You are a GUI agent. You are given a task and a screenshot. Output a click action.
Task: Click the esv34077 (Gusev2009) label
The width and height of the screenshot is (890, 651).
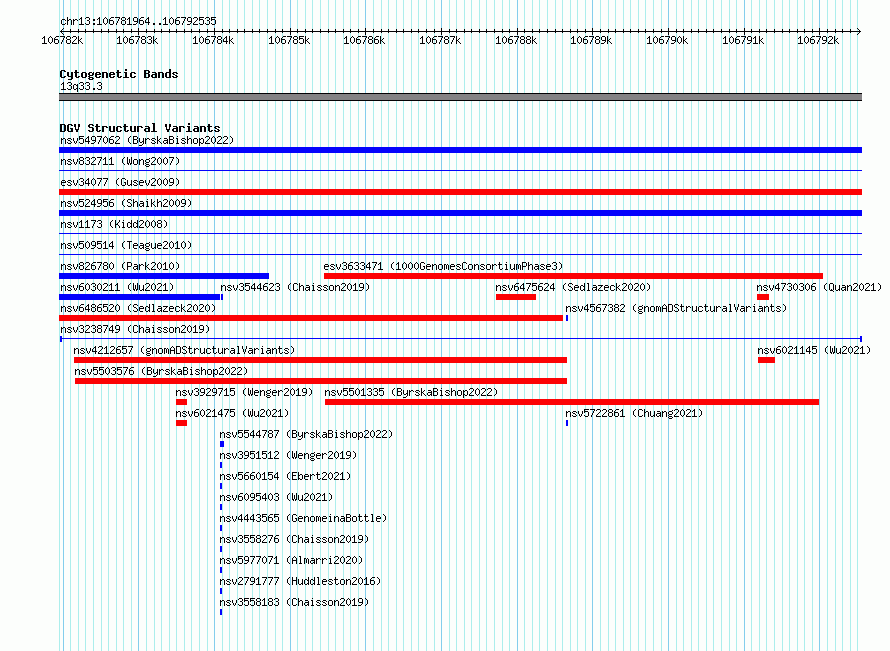point(120,182)
